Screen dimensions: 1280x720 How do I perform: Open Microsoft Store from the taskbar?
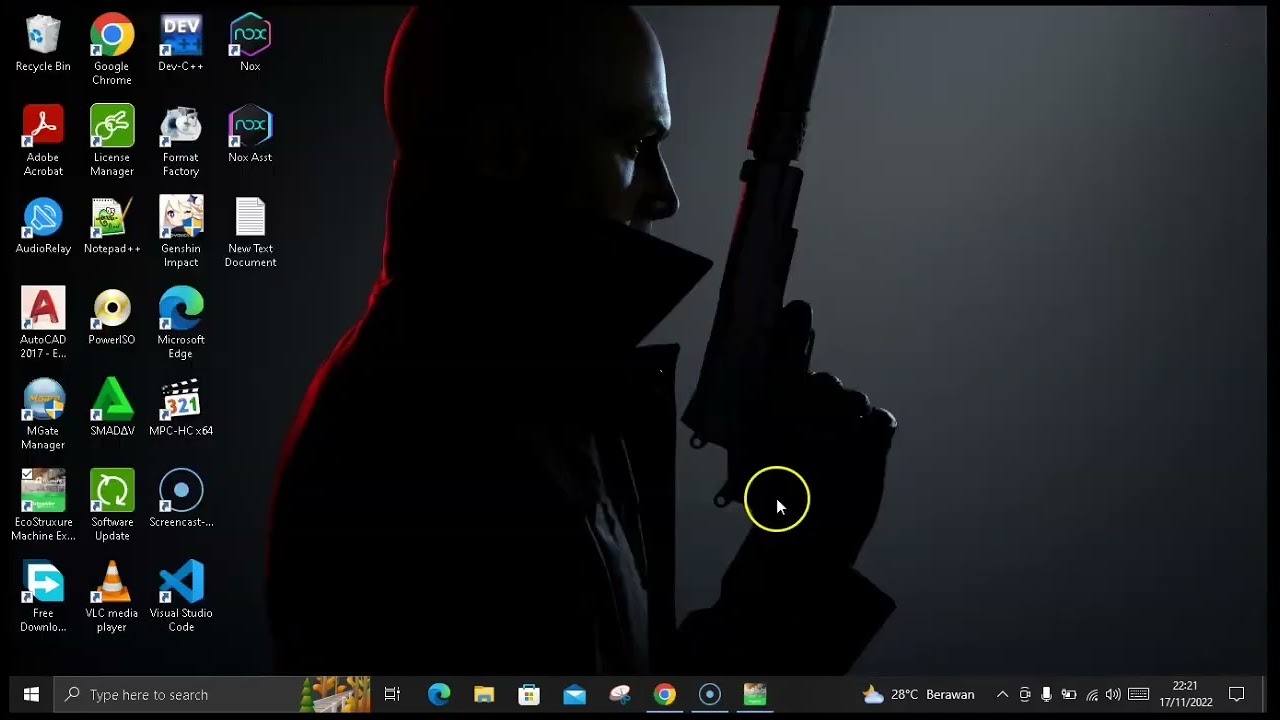point(529,694)
